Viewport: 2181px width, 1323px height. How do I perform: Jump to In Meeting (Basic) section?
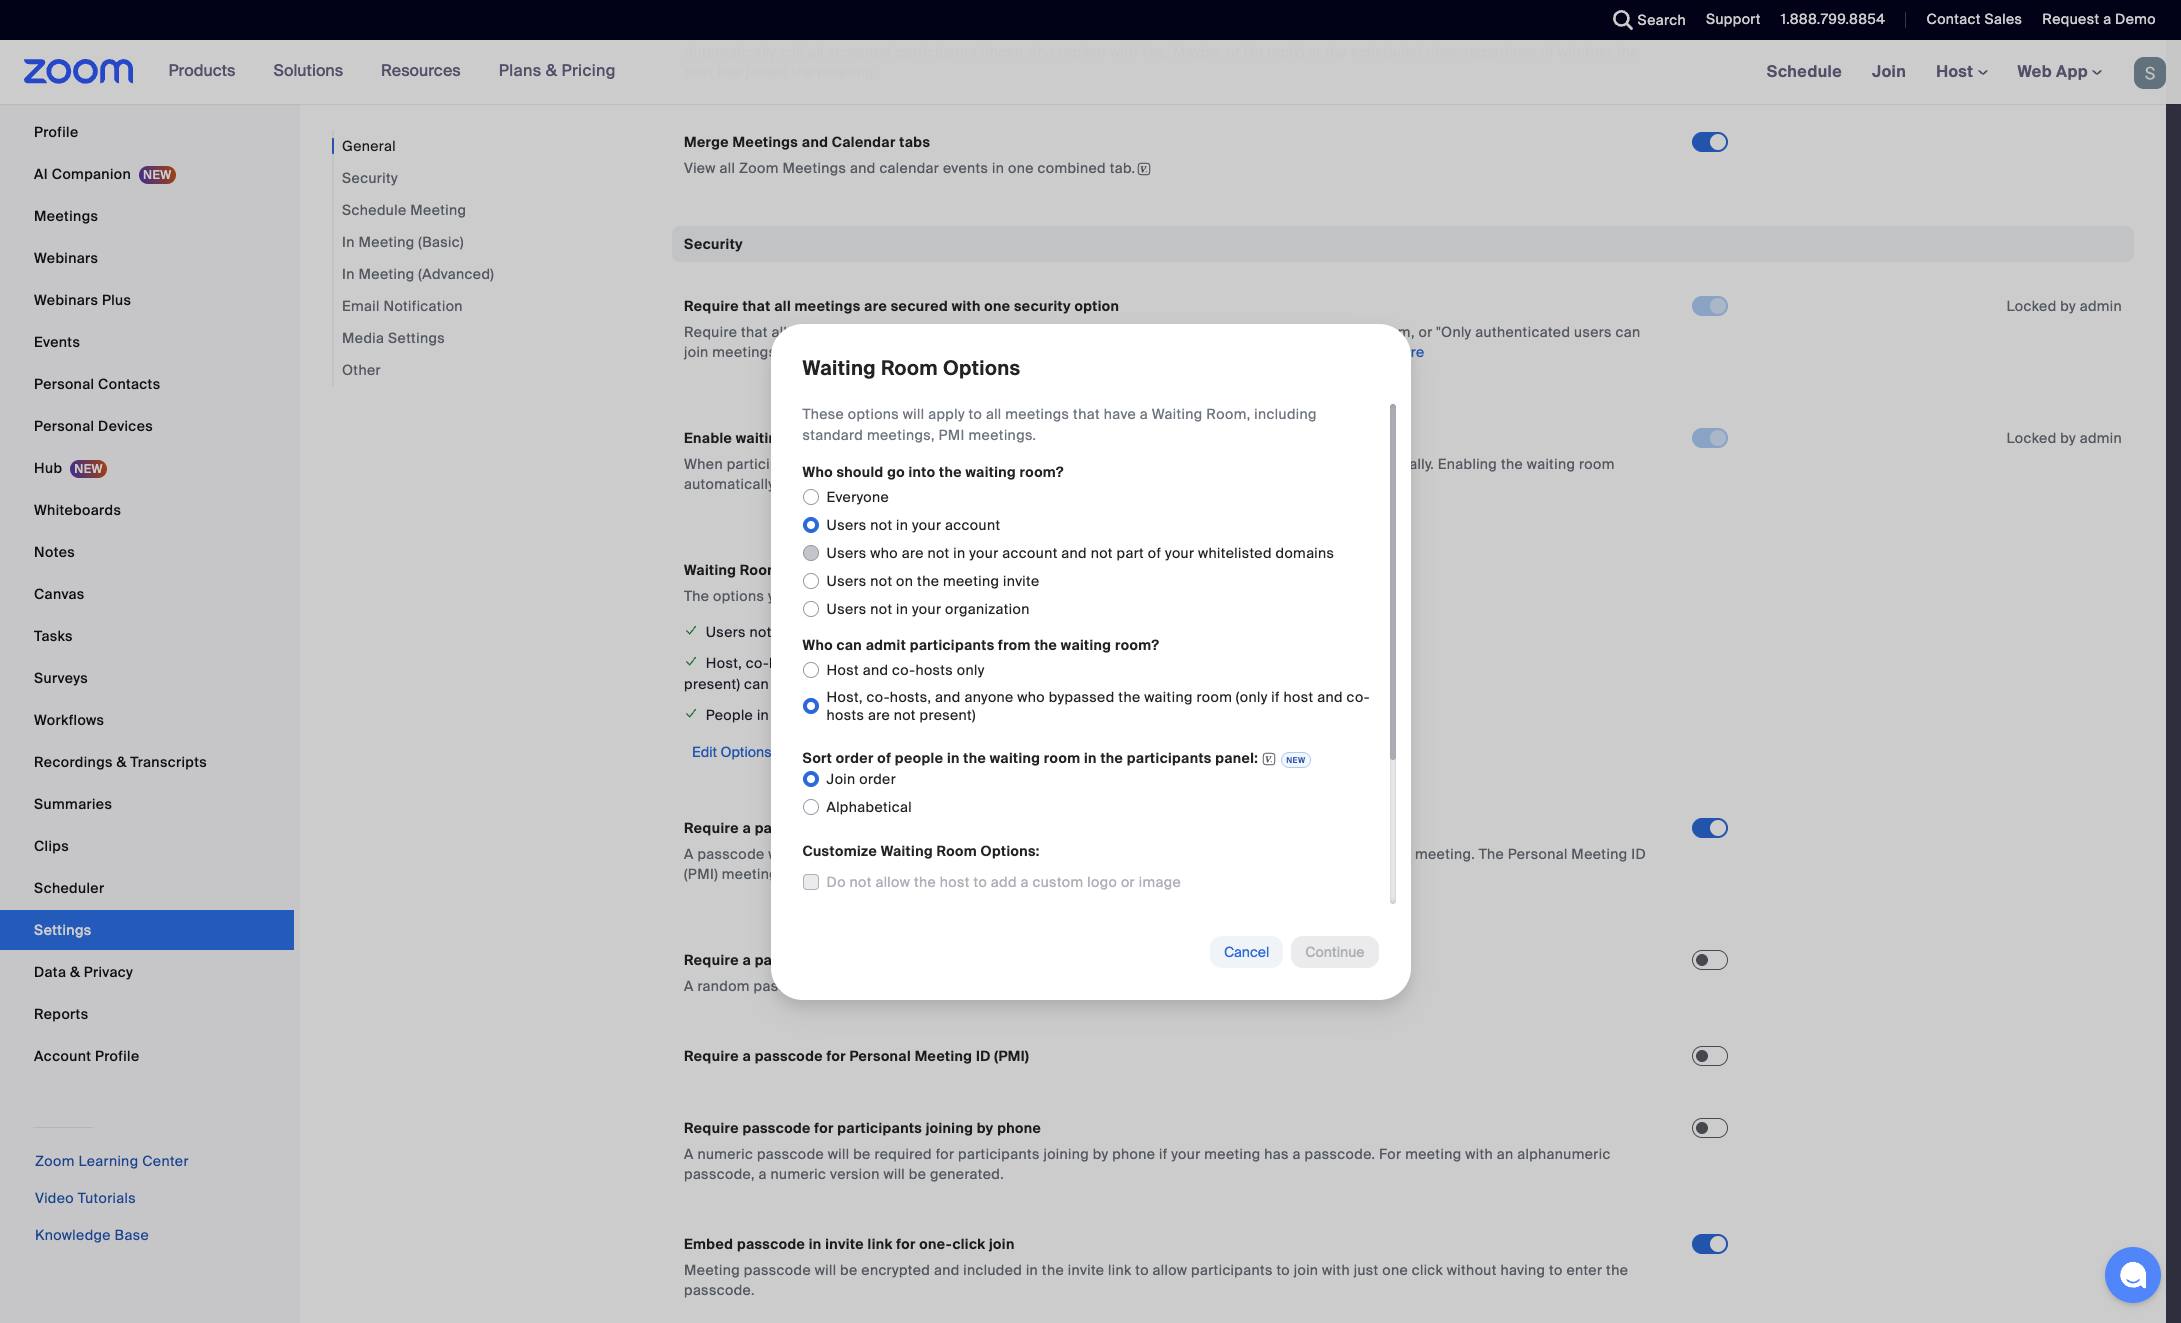[x=403, y=242]
